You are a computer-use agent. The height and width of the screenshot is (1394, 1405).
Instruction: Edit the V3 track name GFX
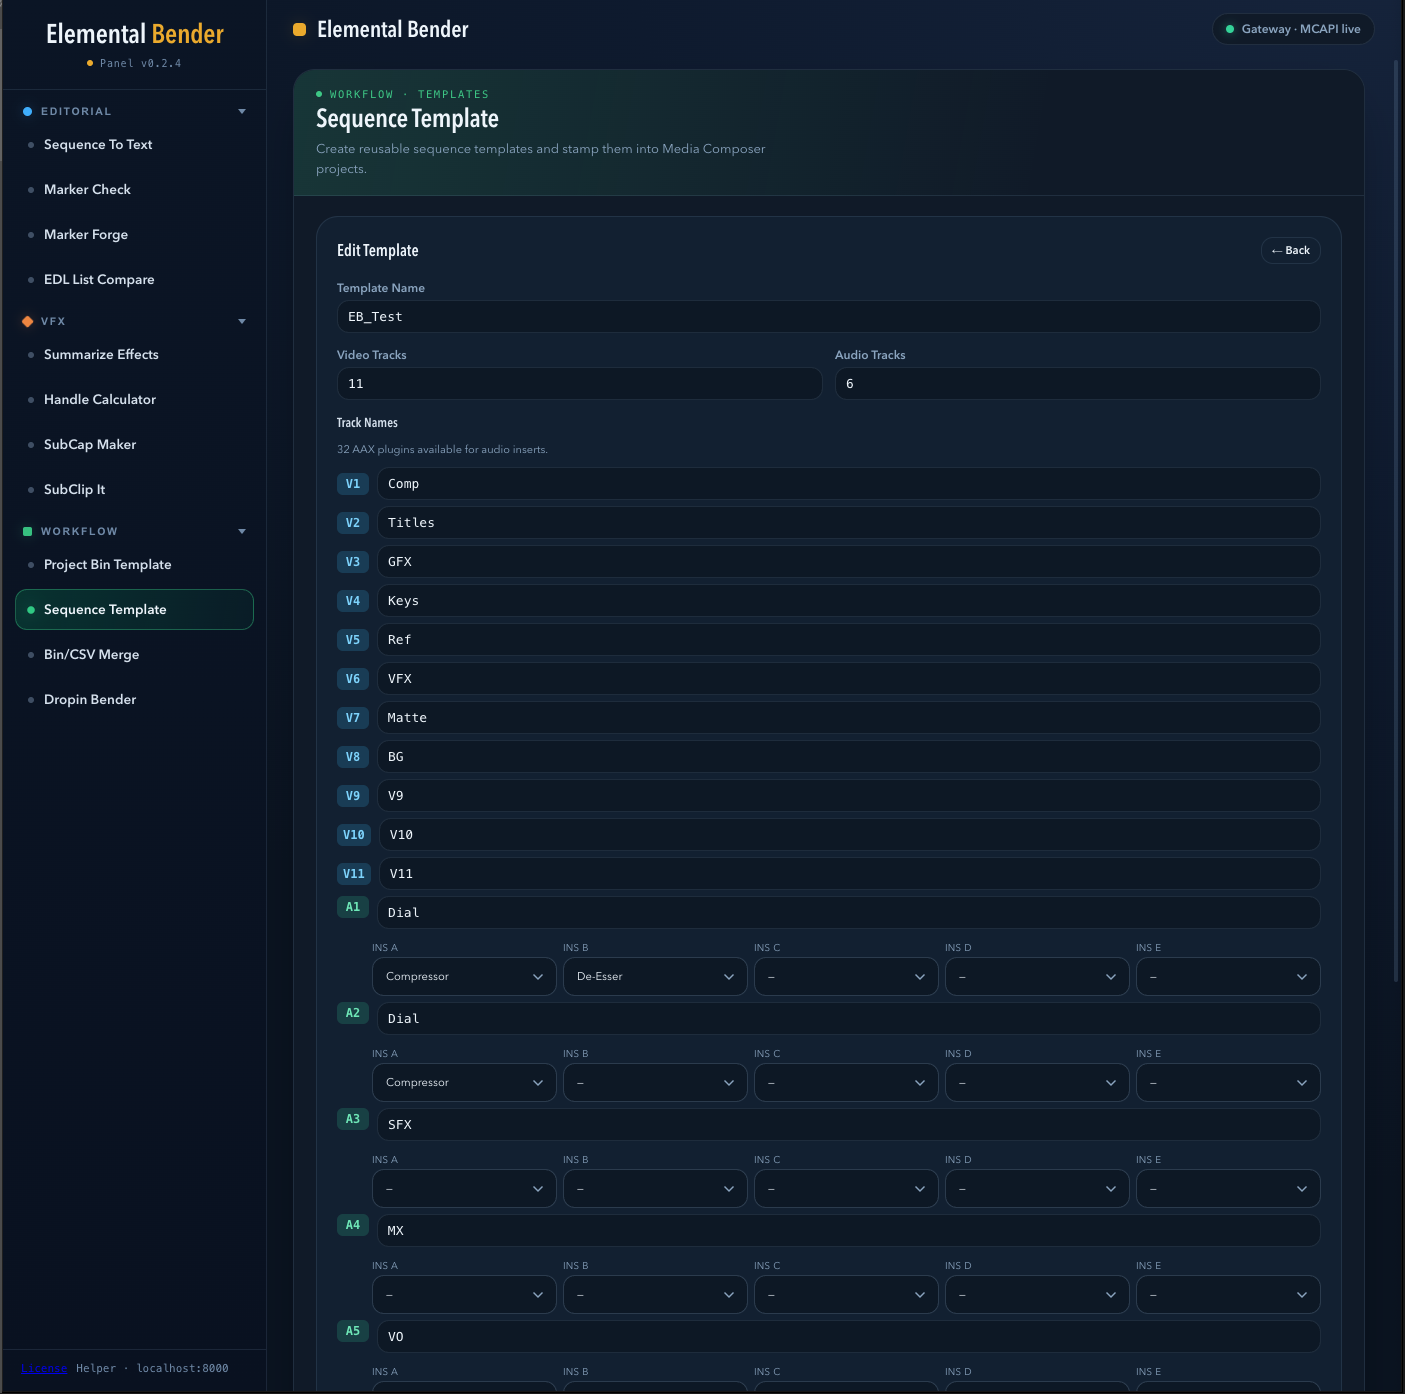tap(848, 562)
